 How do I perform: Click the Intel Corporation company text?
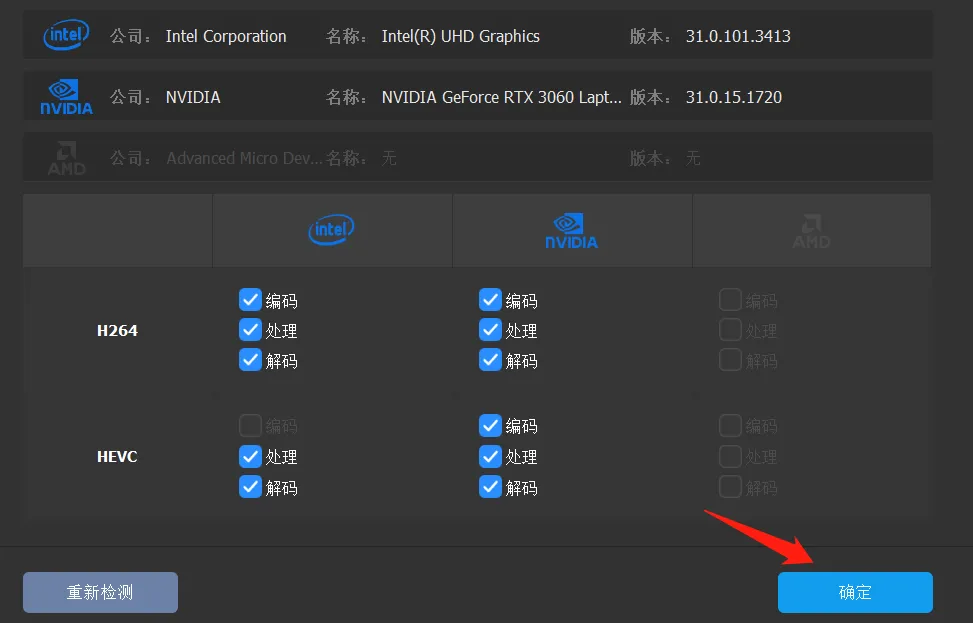point(226,37)
